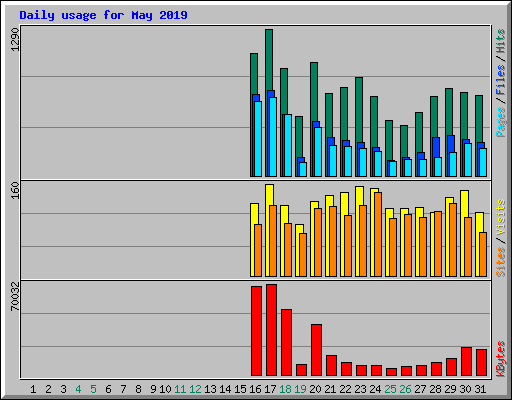This screenshot has width=512, height=400.
Task: Select green weekend day label 11
Action: pos(180,389)
